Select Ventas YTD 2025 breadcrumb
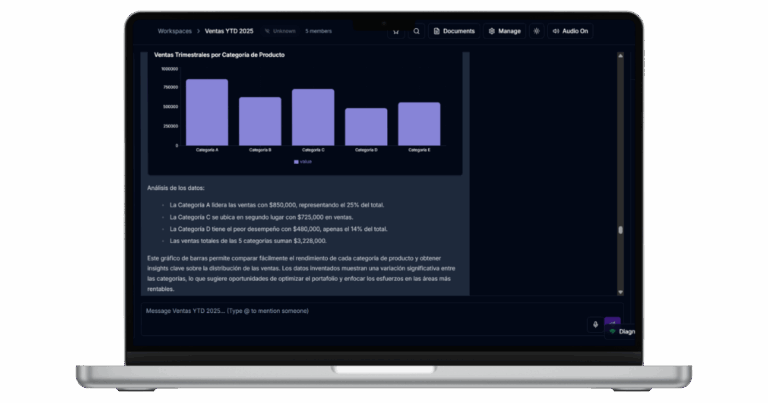Screen dimensions: 768x403 (x=226, y=31)
